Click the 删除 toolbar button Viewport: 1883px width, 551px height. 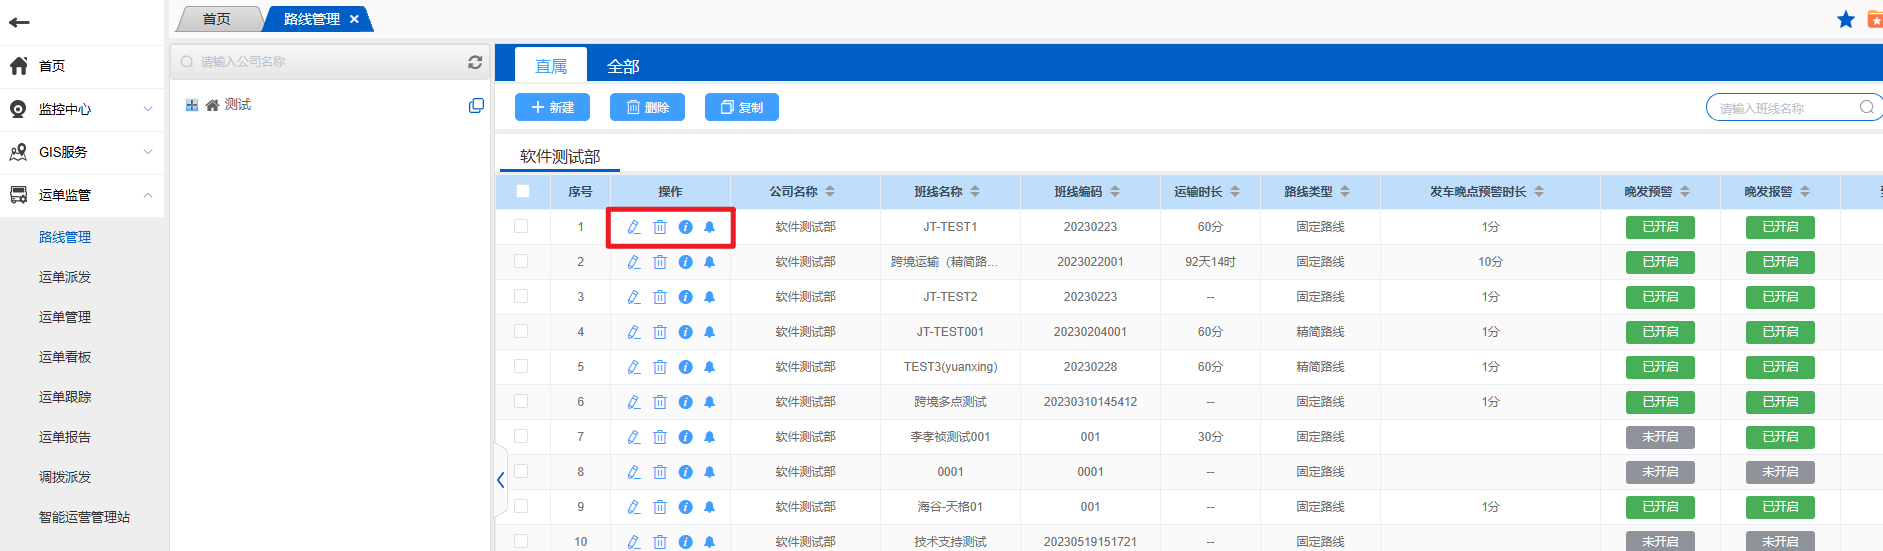click(647, 107)
